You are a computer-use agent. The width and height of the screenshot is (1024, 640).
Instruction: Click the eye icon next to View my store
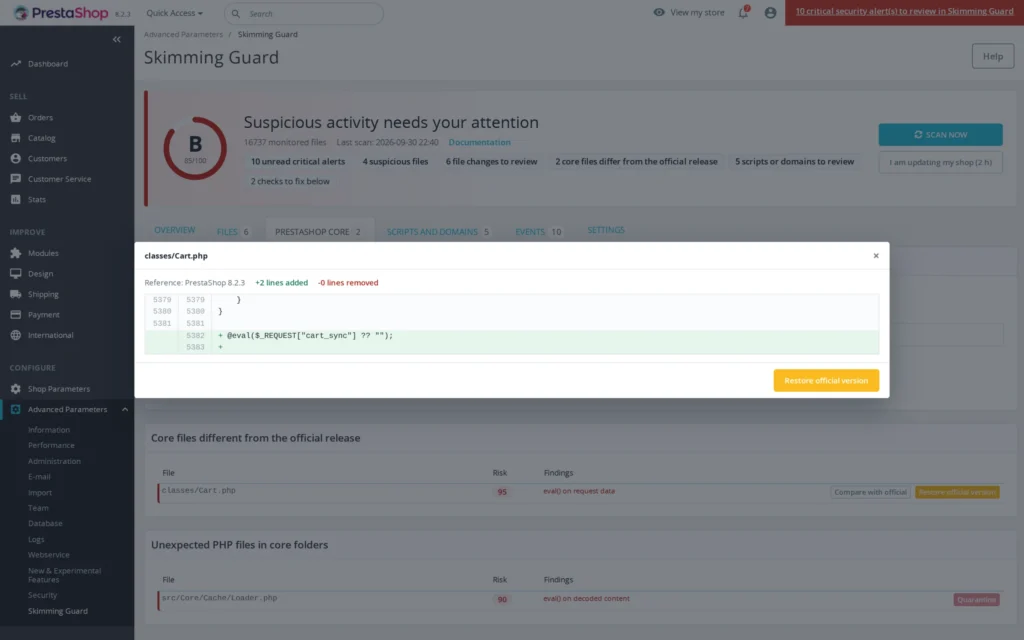[659, 12]
